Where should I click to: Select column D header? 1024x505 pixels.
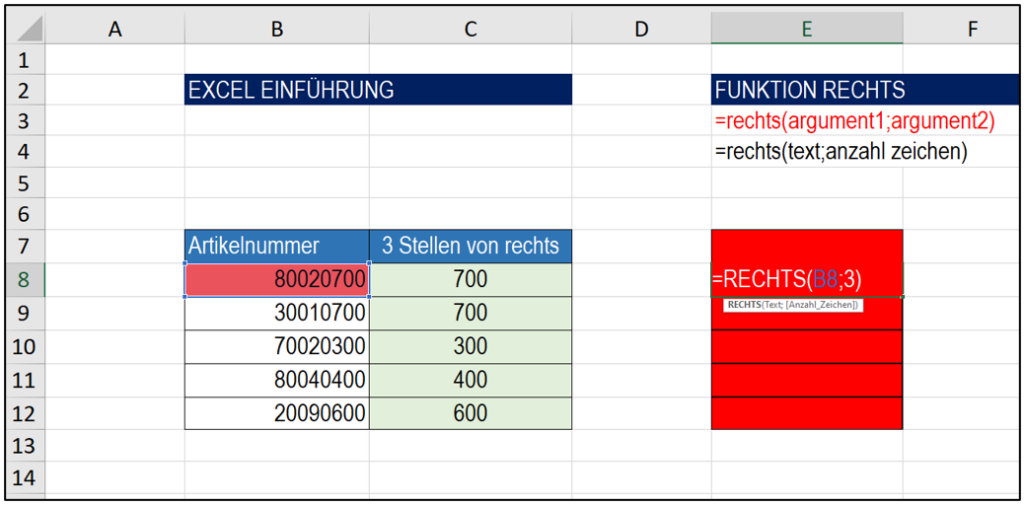point(641,29)
